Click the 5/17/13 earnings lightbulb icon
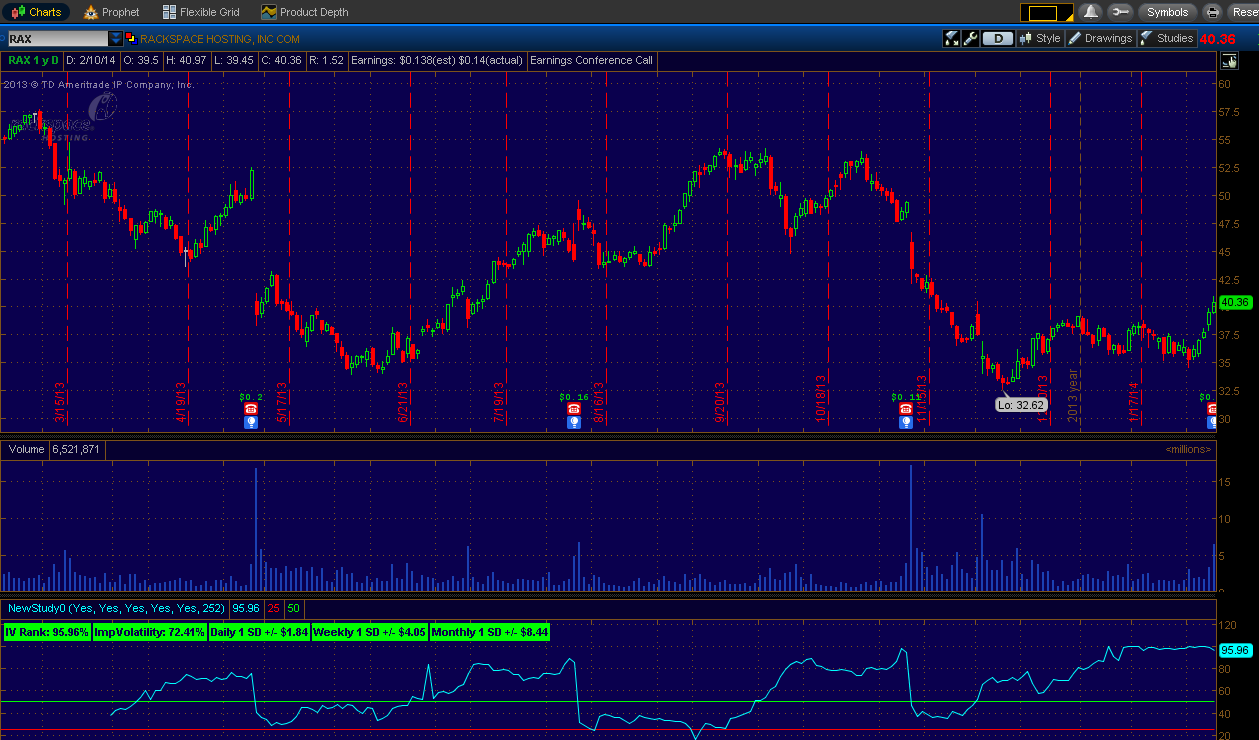Viewport: 1259px width, 740px height. [250, 422]
